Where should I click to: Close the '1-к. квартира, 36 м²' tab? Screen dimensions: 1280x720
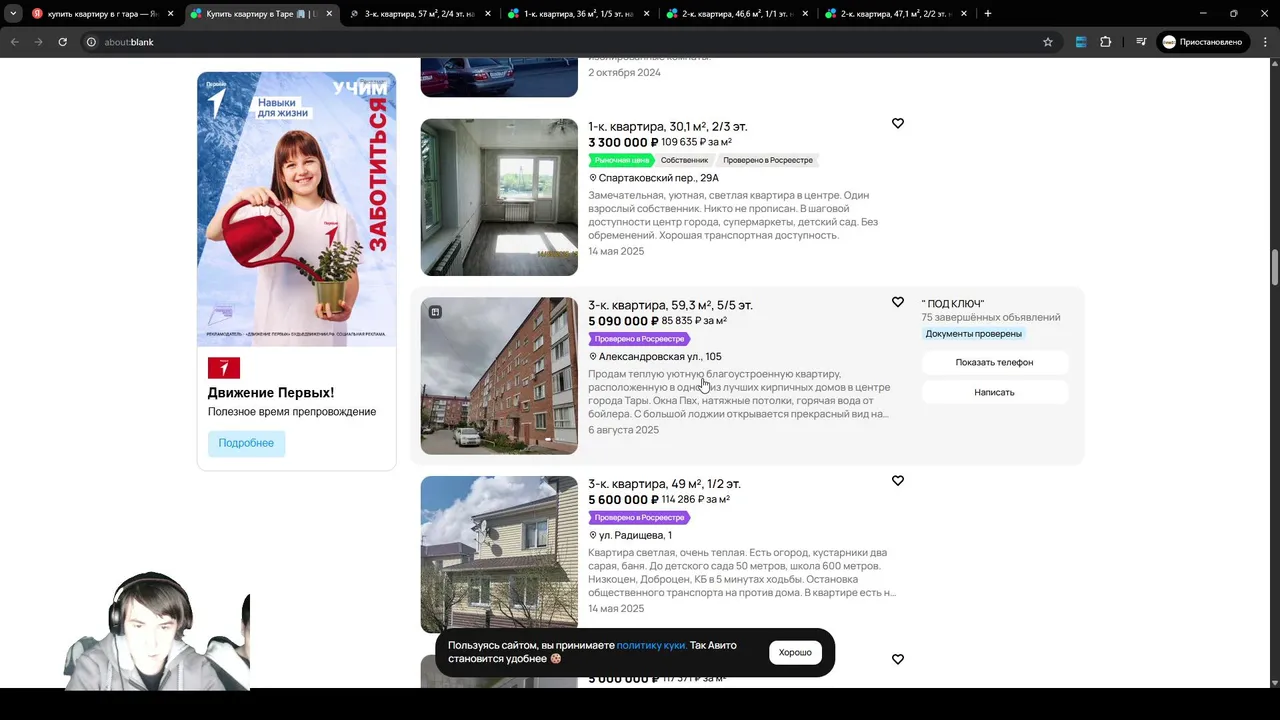coord(646,14)
